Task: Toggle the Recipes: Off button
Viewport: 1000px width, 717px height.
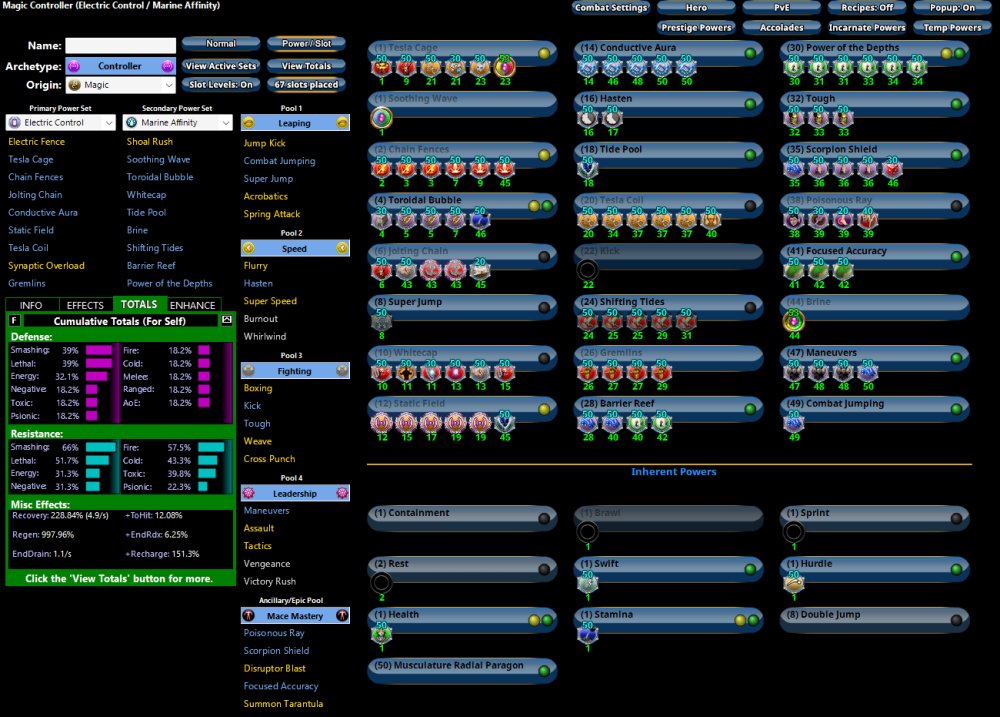Action: (x=867, y=8)
